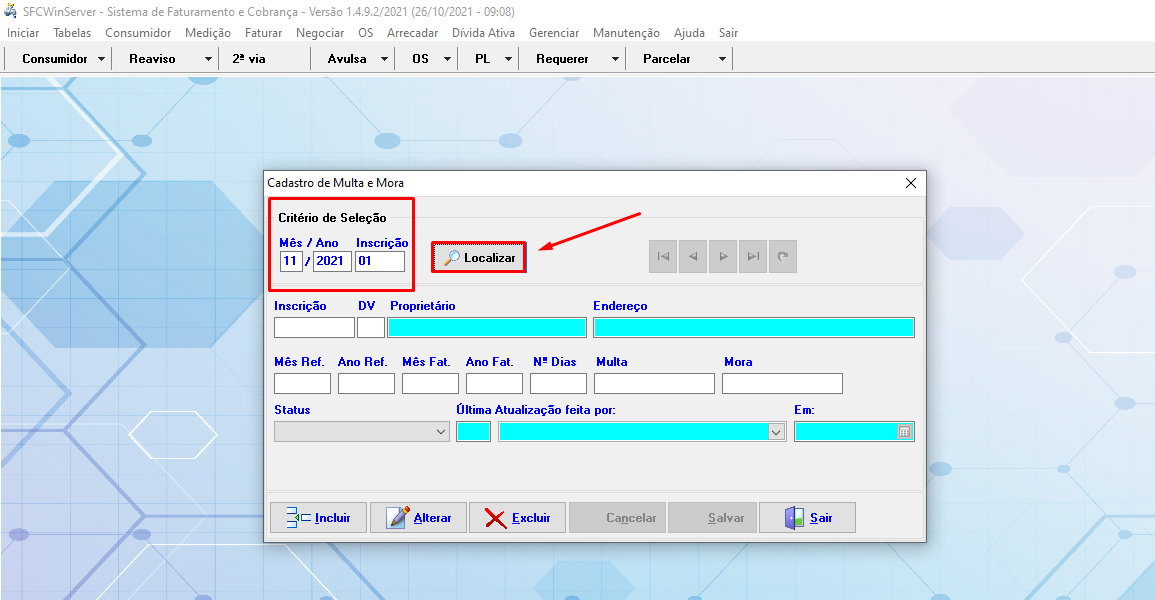Open the Consumidor toolbar dropdown arrow
1155x600 pixels.
pyautogui.click(x=102, y=59)
